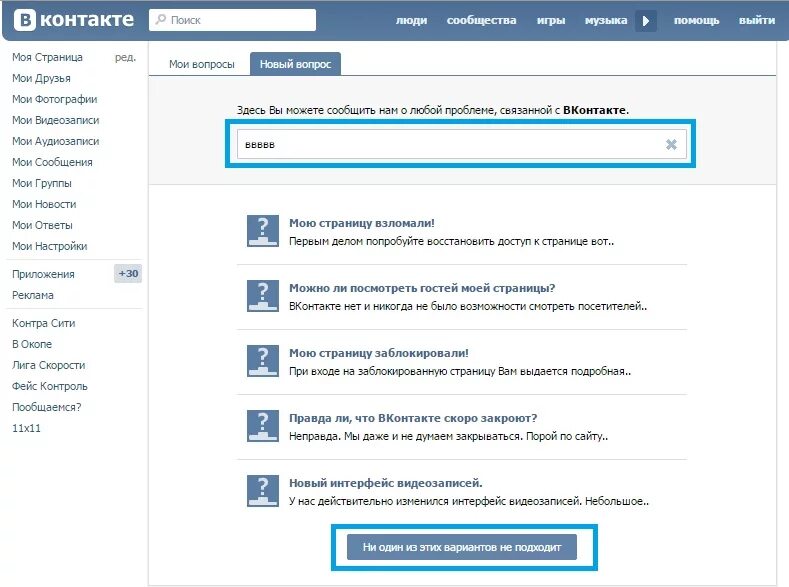This screenshot has height=587, width=789.
Task: Open the 'сообщества' header menu item
Action: pos(482,21)
